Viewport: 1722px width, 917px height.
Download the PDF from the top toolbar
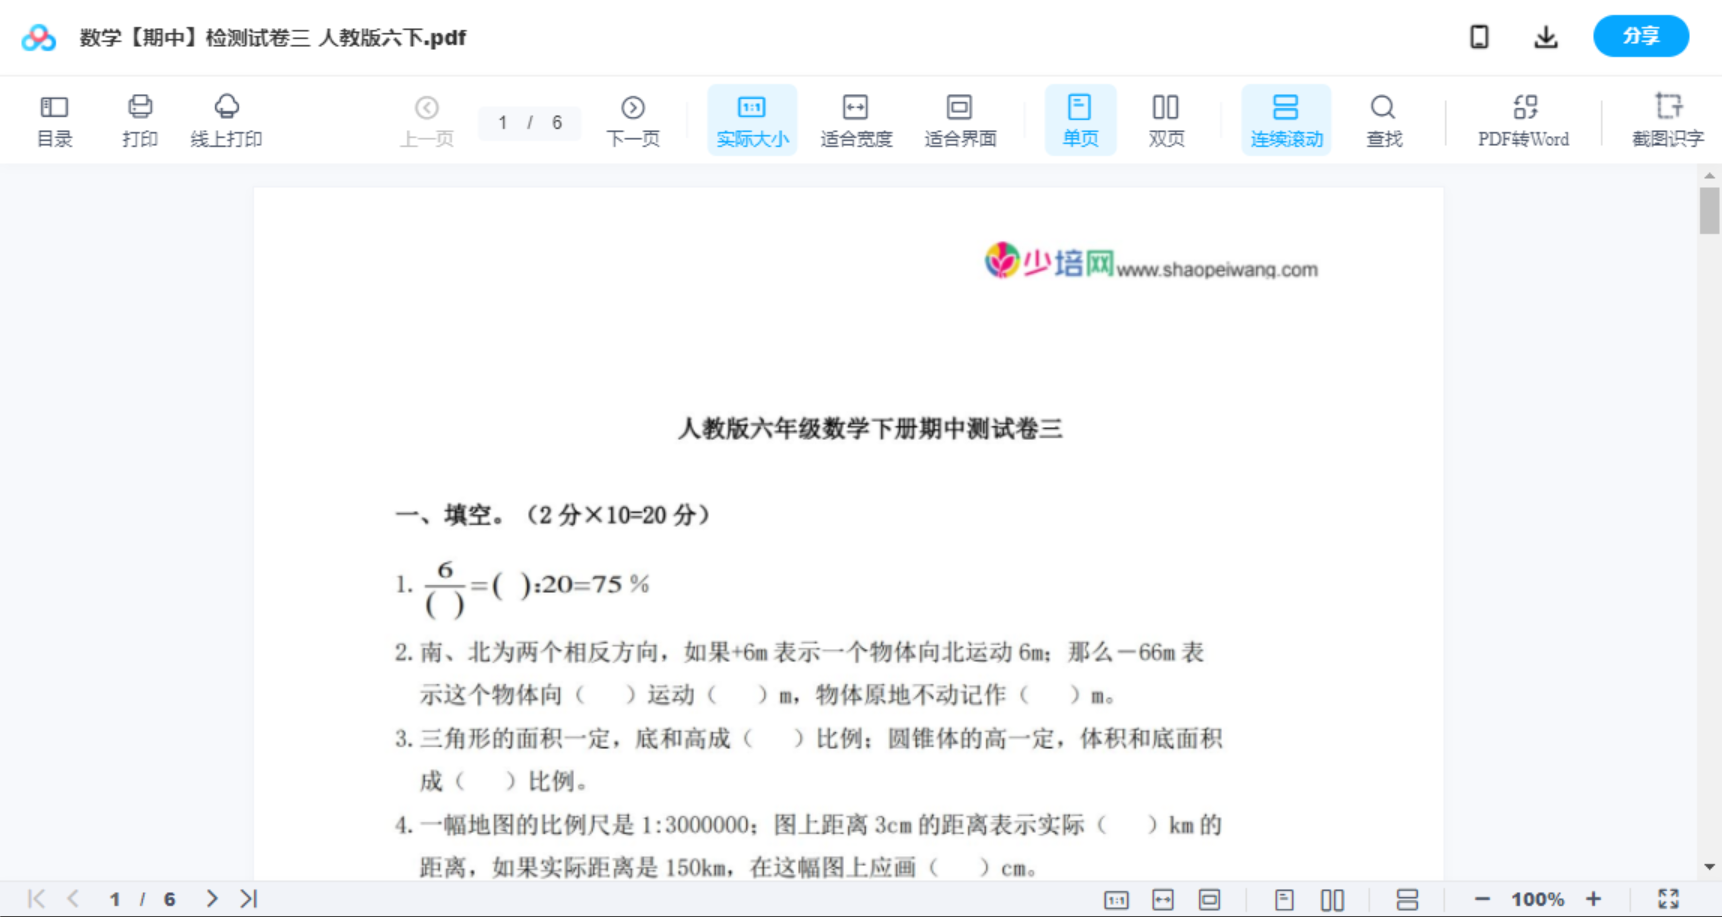pyautogui.click(x=1546, y=36)
